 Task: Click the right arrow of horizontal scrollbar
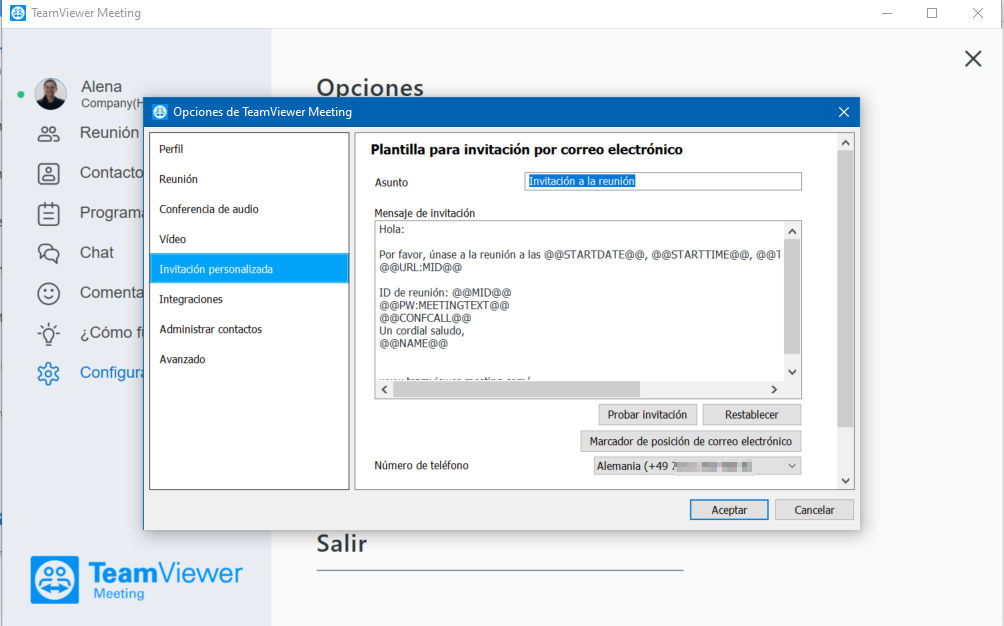pos(773,389)
